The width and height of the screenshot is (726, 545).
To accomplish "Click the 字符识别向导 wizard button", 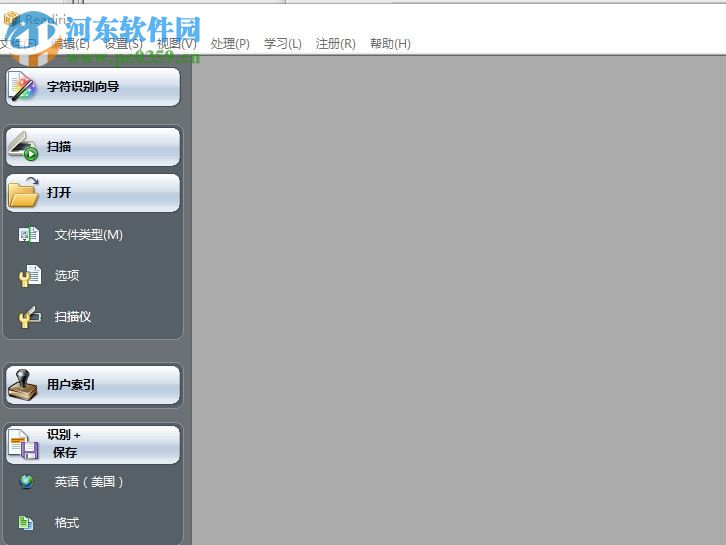I will pos(93,87).
